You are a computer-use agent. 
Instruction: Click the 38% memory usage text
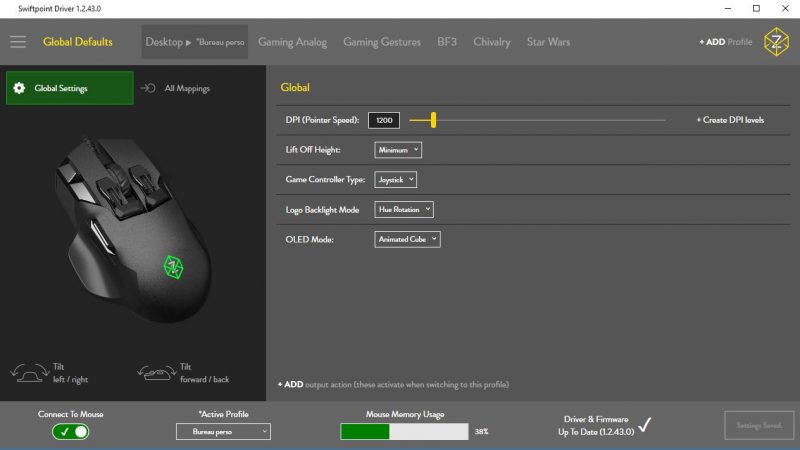(x=482, y=432)
